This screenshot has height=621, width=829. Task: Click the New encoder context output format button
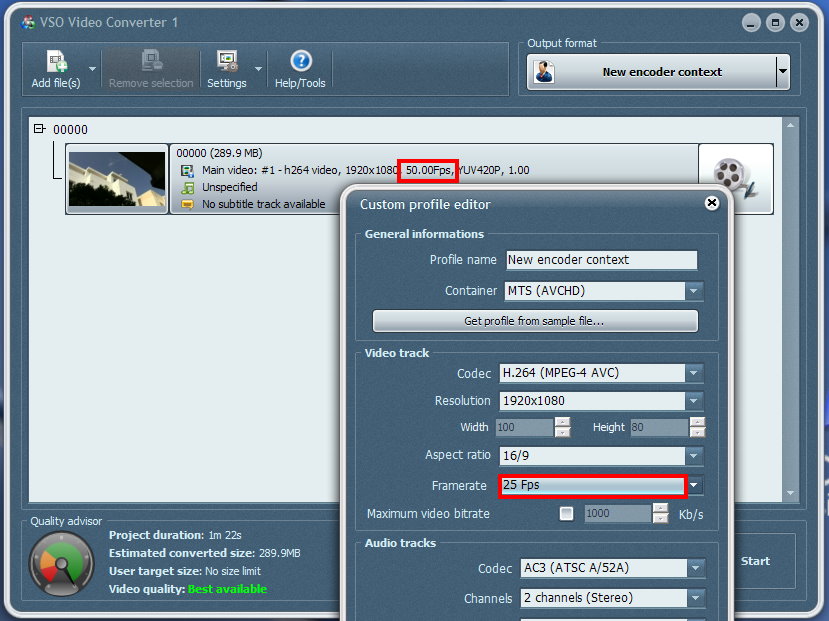click(651, 72)
